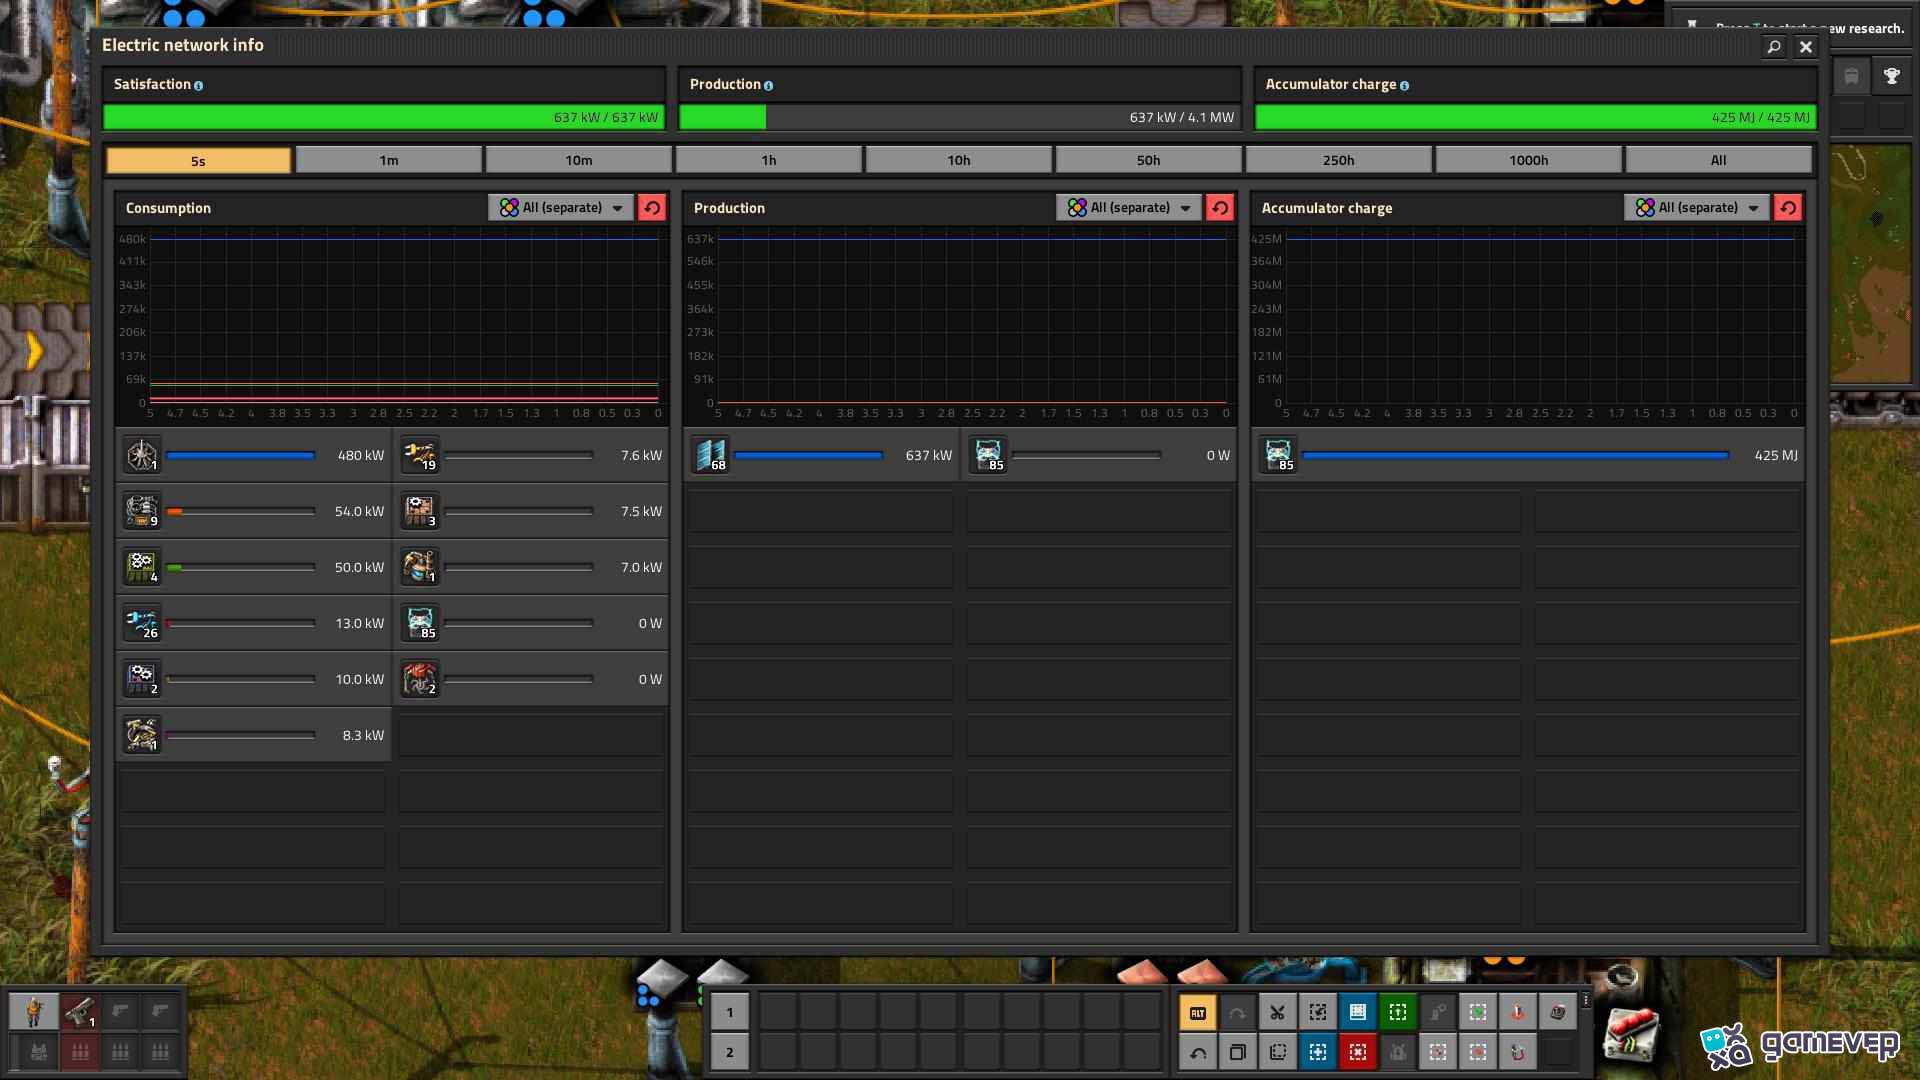Select quickbar row 1 button
This screenshot has width=1920, height=1080.
729,1013
